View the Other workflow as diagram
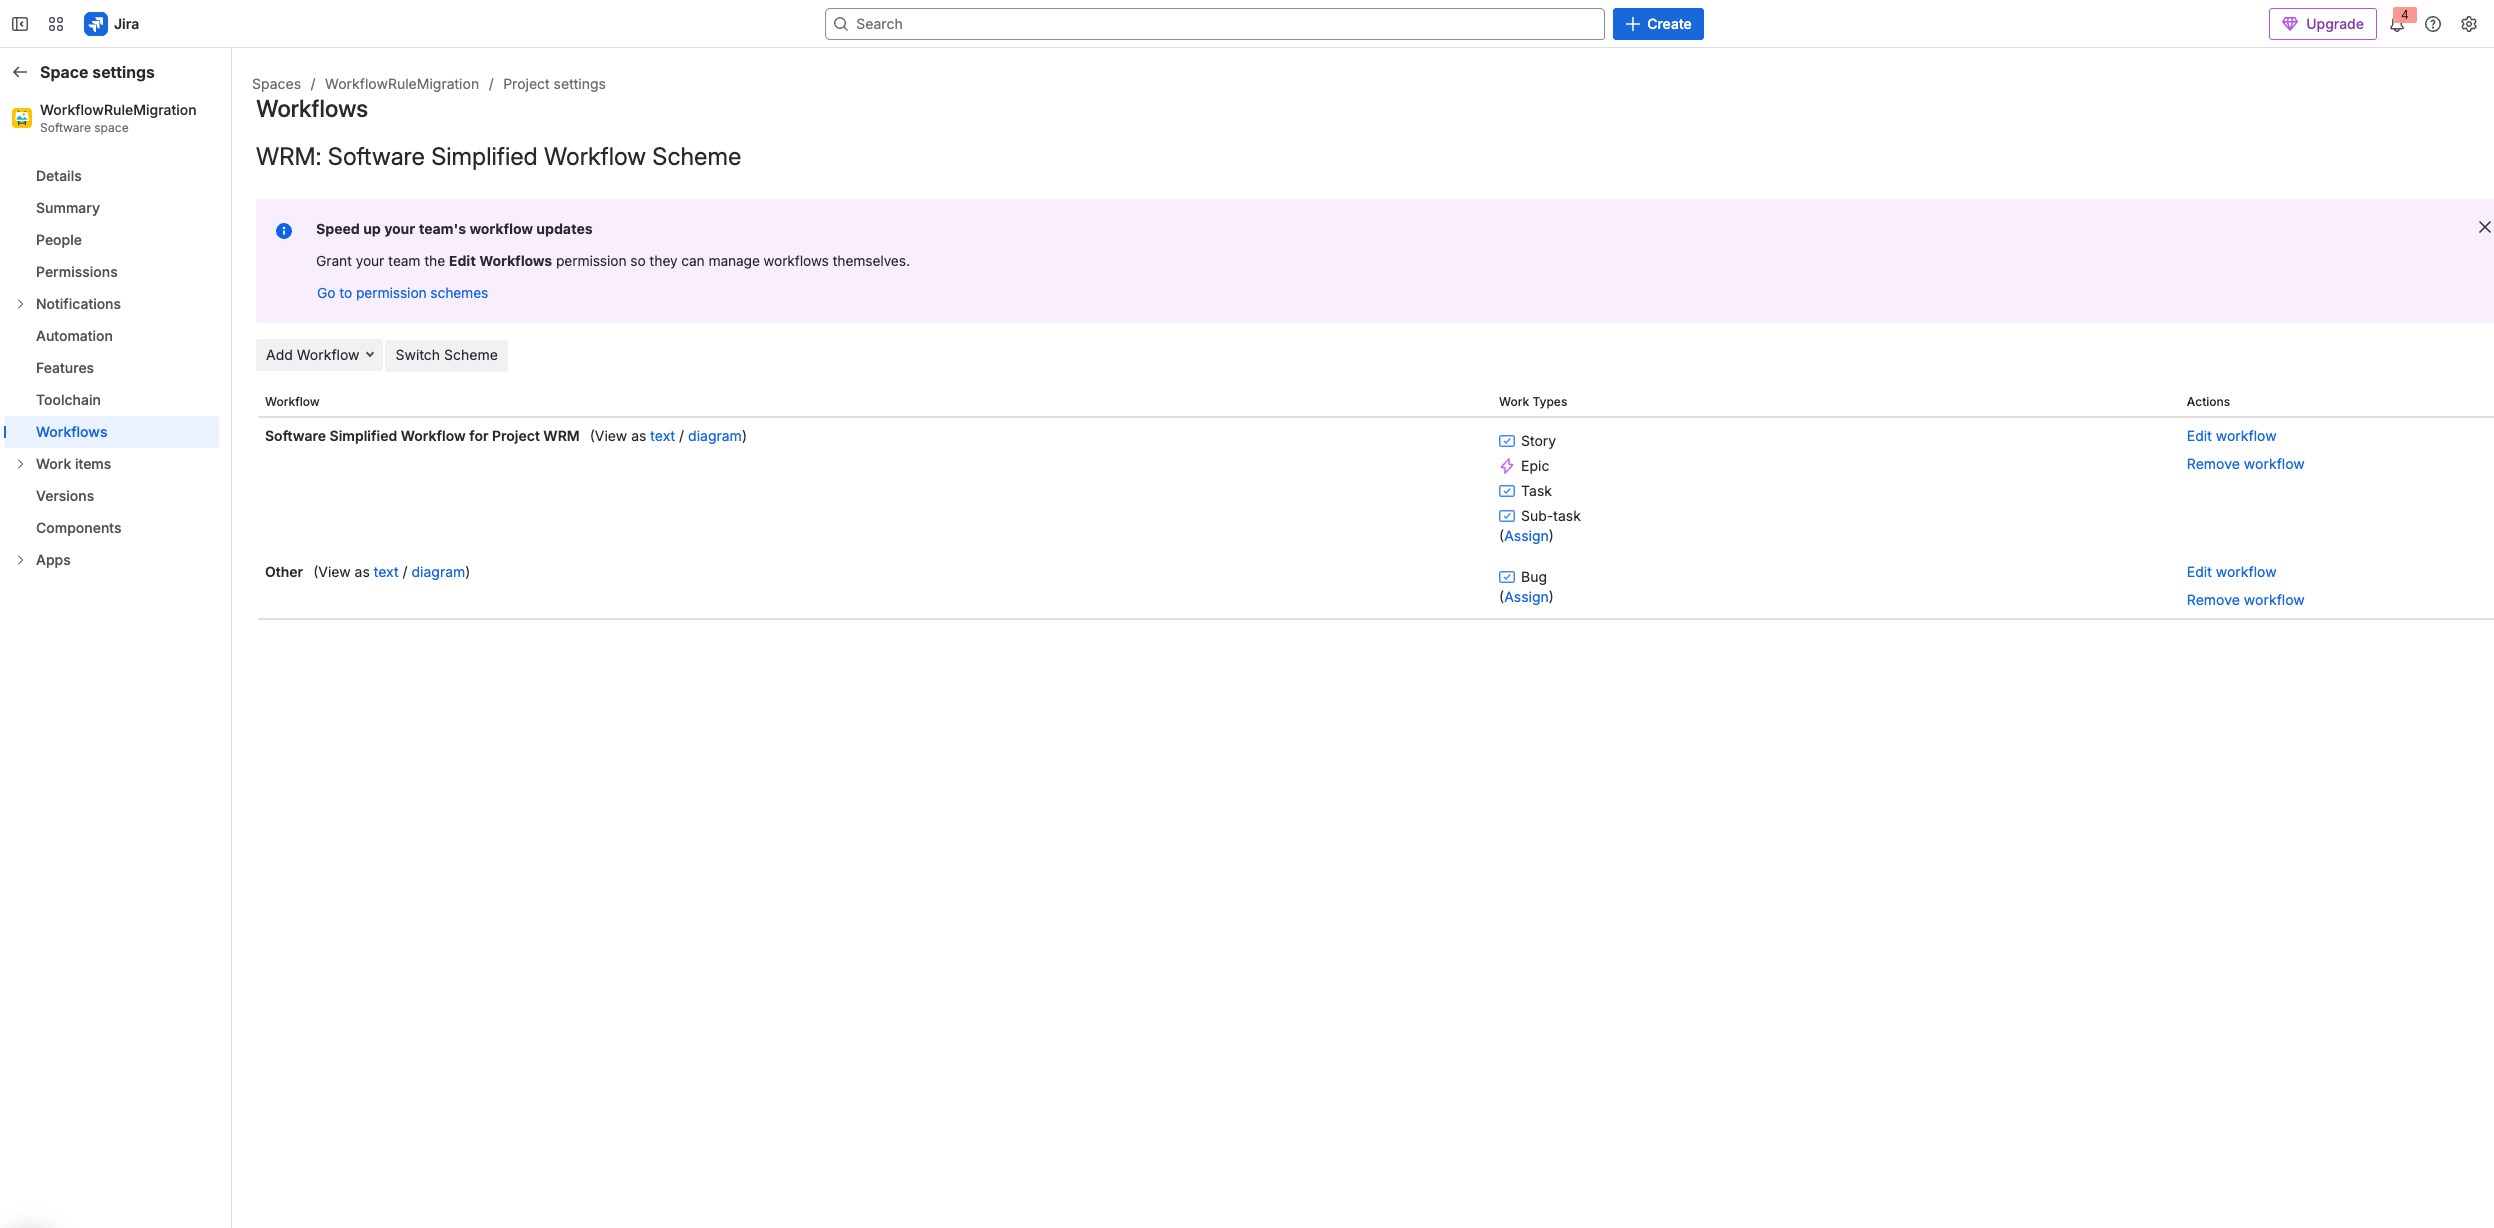This screenshot has width=2494, height=1228. 439,571
